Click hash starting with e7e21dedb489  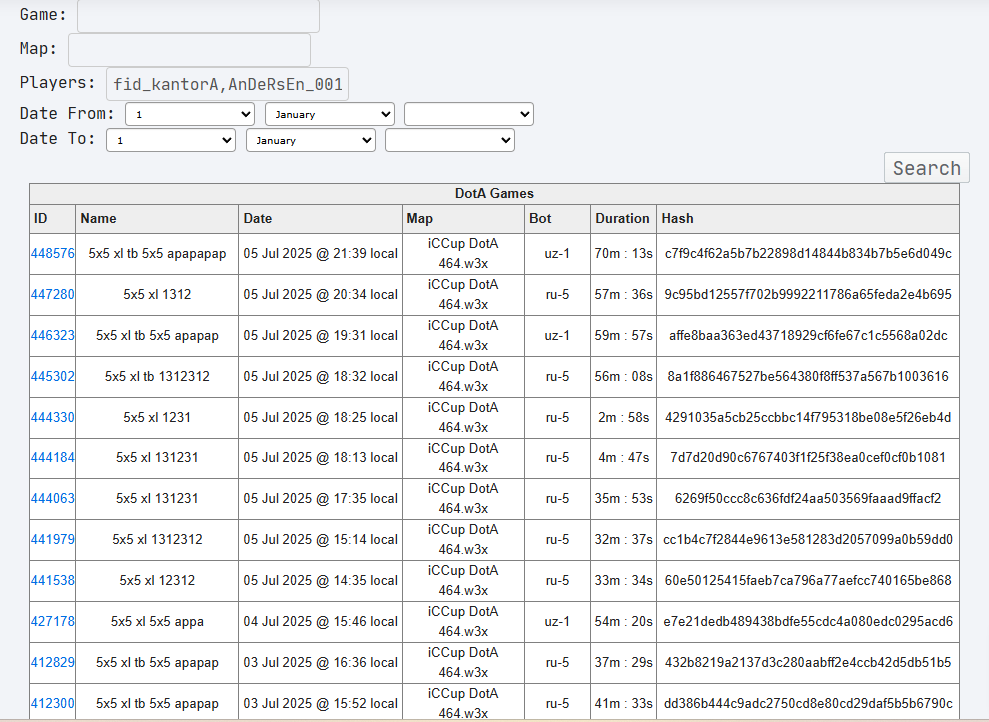(808, 621)
